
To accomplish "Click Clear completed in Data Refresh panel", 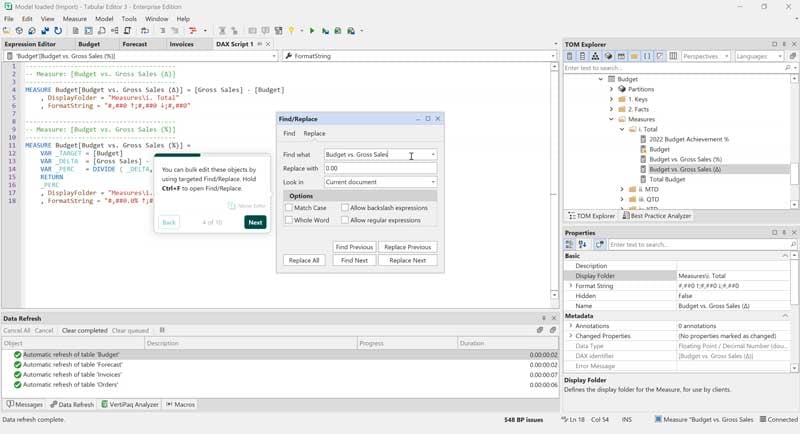I will pyautogui.click(x=85, y=330).
